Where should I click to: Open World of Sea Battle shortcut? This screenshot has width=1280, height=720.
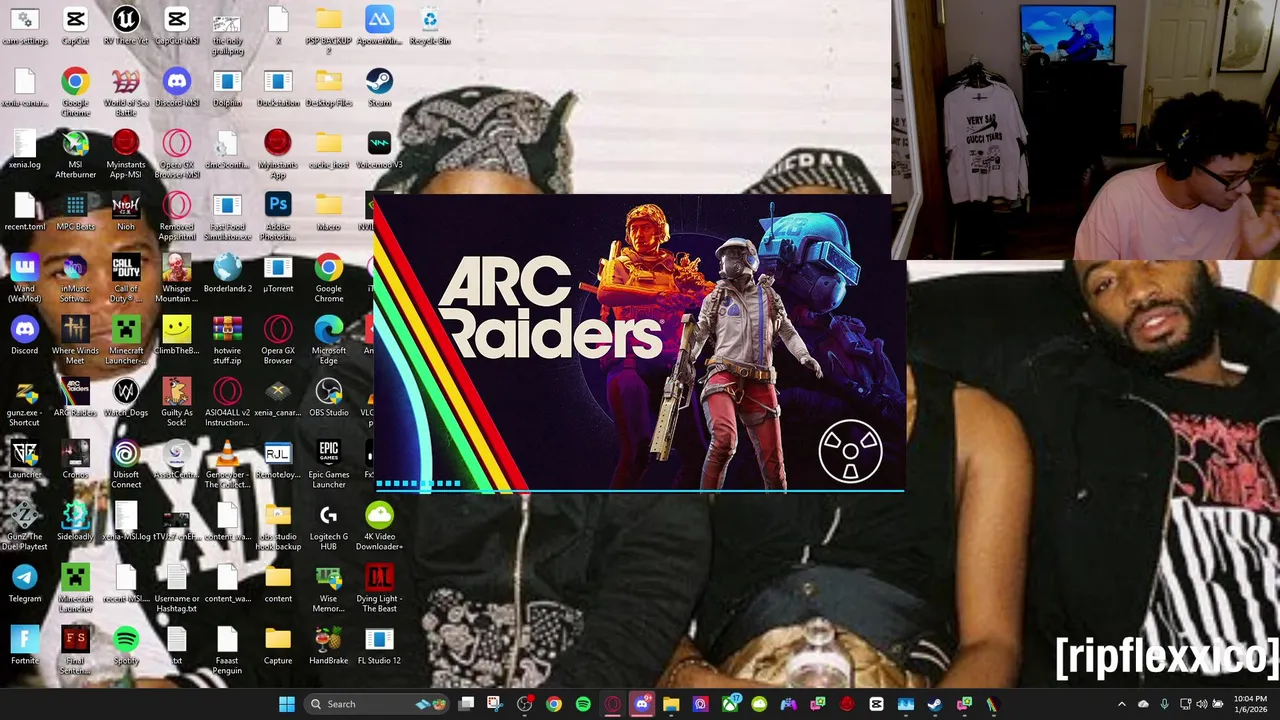tap(126, 92)
